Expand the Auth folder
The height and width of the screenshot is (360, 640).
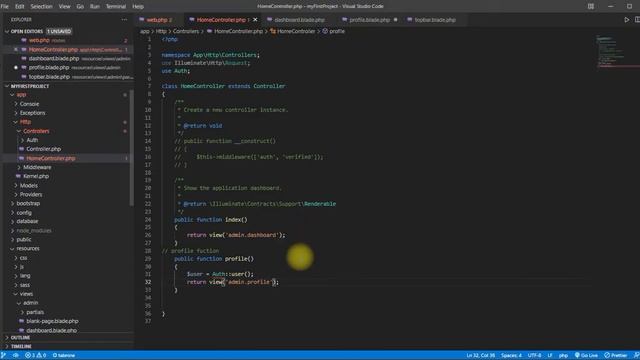(22, 140)
